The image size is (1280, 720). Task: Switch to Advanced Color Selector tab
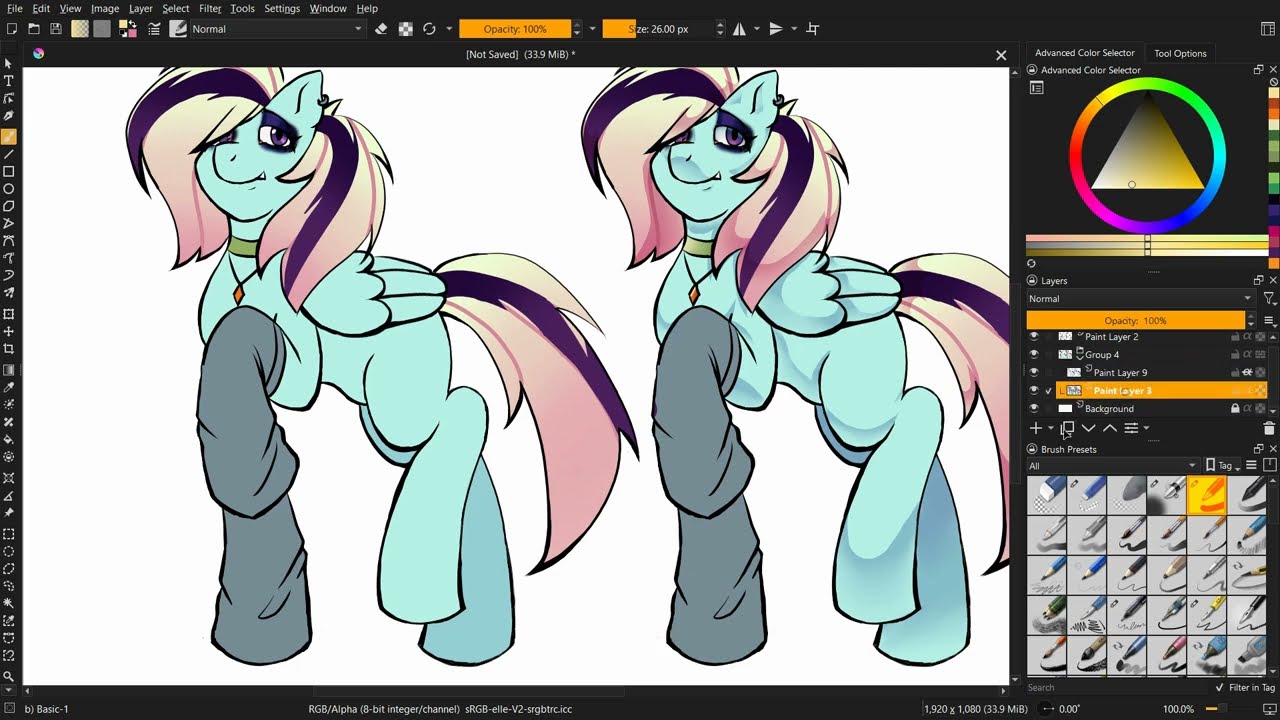[x=1085, y=53]
